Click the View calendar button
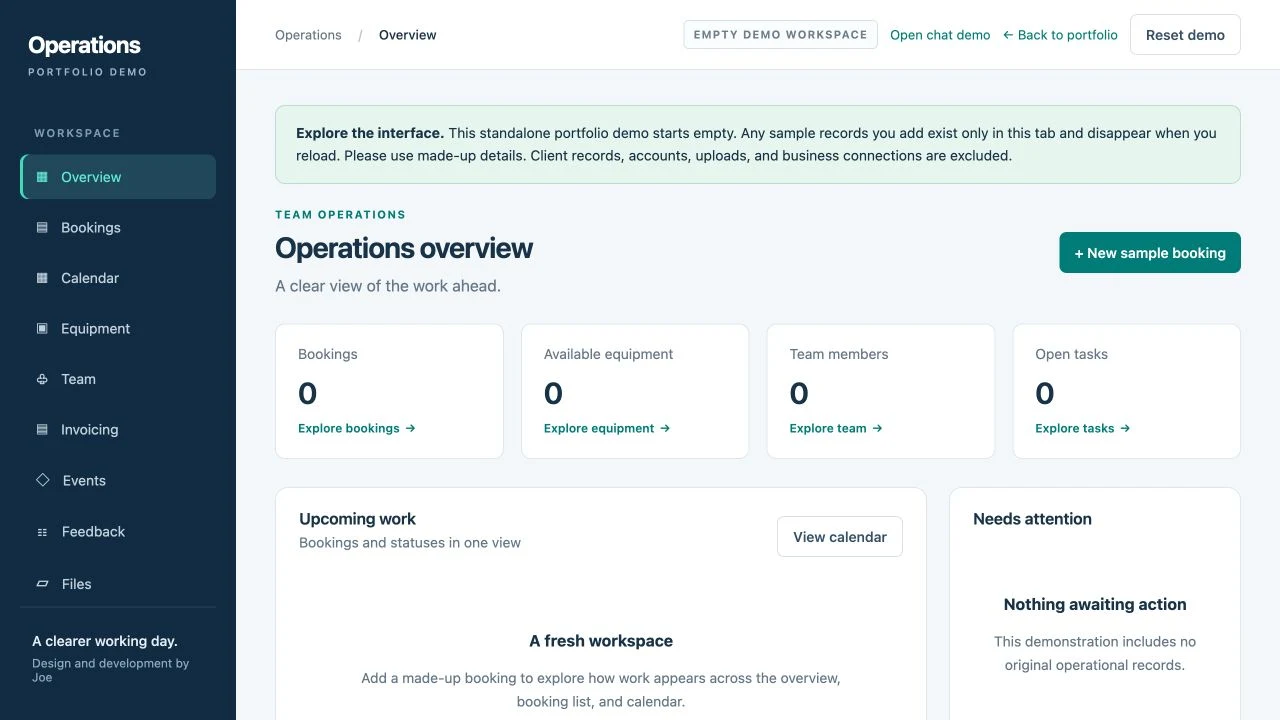The height and width of the screenshot is (720, 1280). click(x=840, y=537)
